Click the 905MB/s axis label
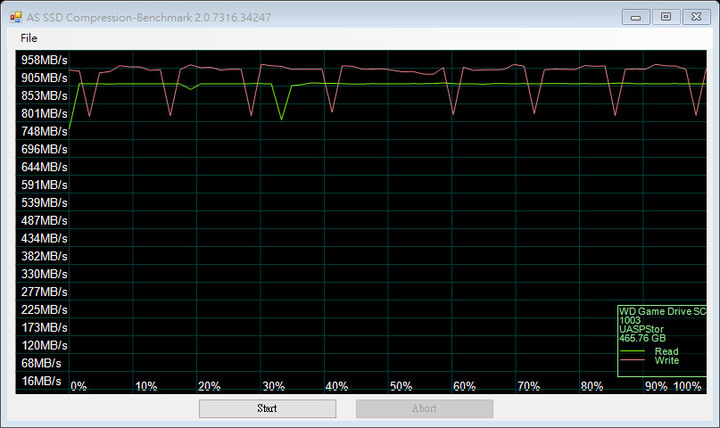Screen dimensions: 720x428 click(44, 78)
